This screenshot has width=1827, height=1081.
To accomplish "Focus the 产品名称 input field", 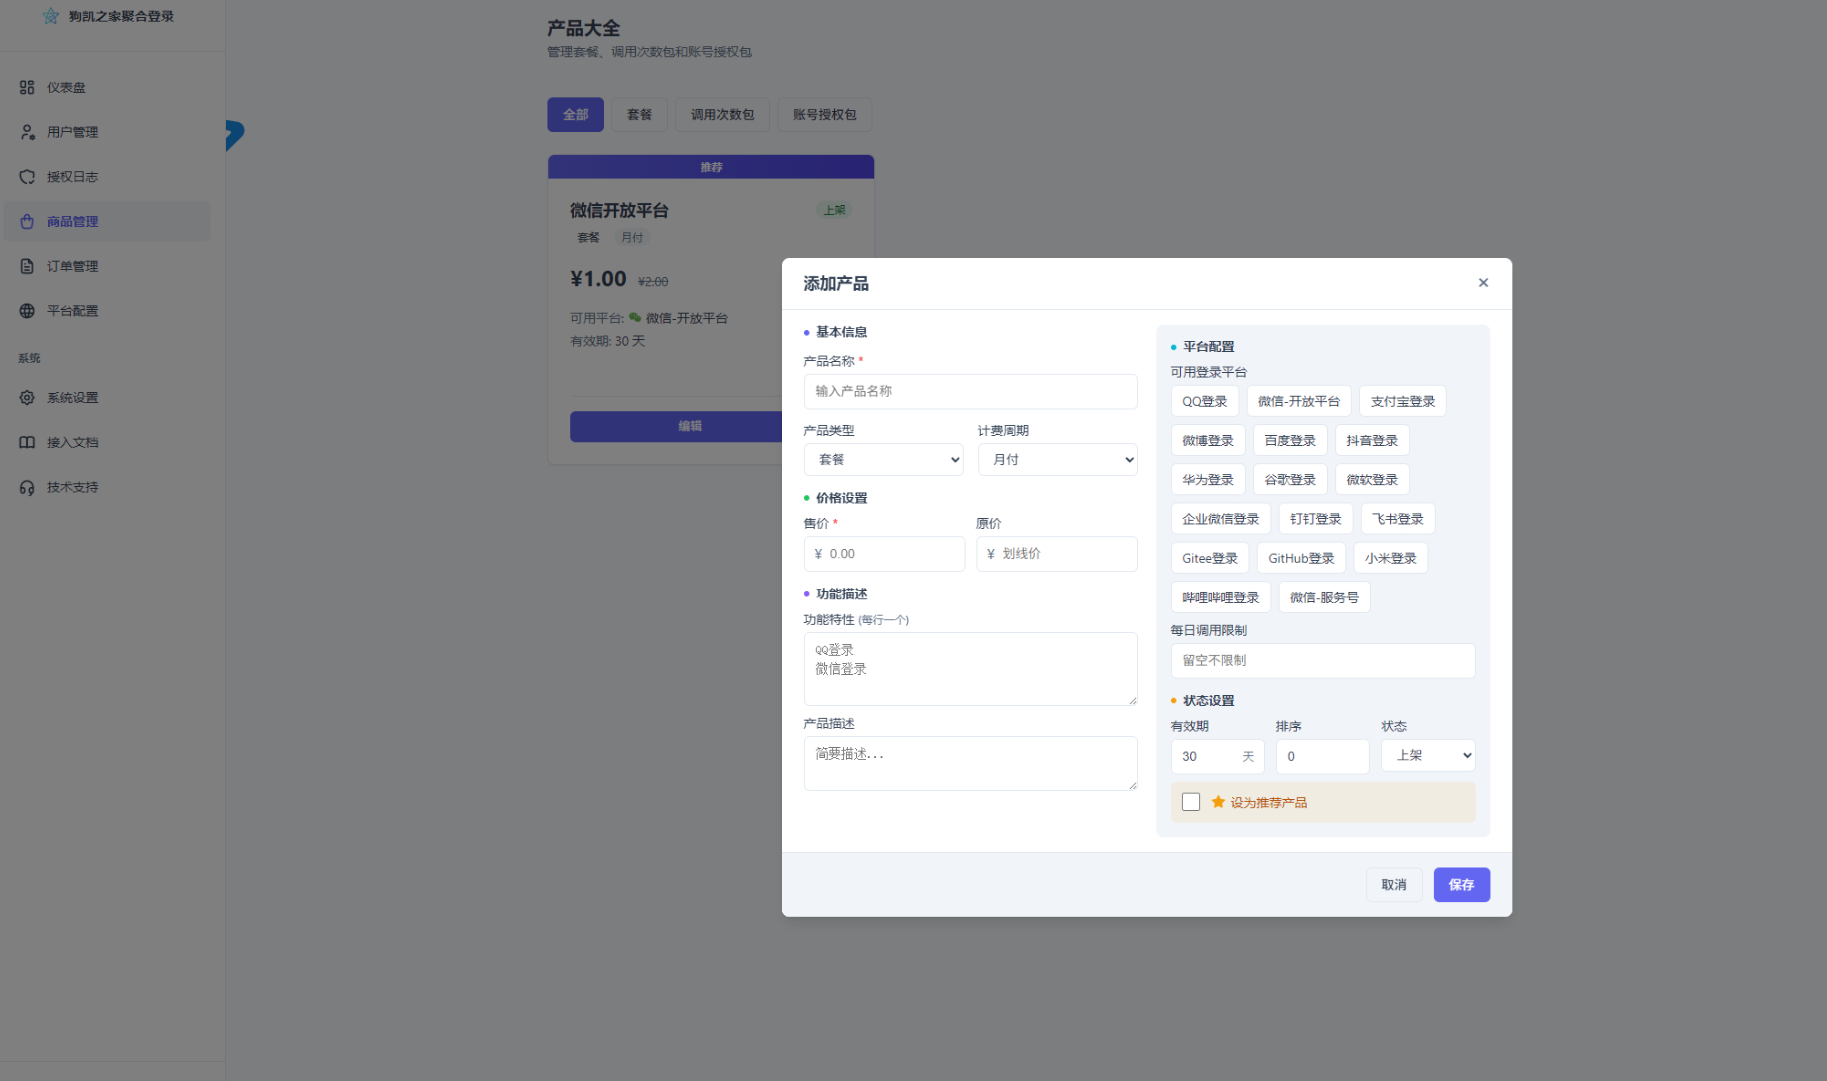I will coord(971,392).
